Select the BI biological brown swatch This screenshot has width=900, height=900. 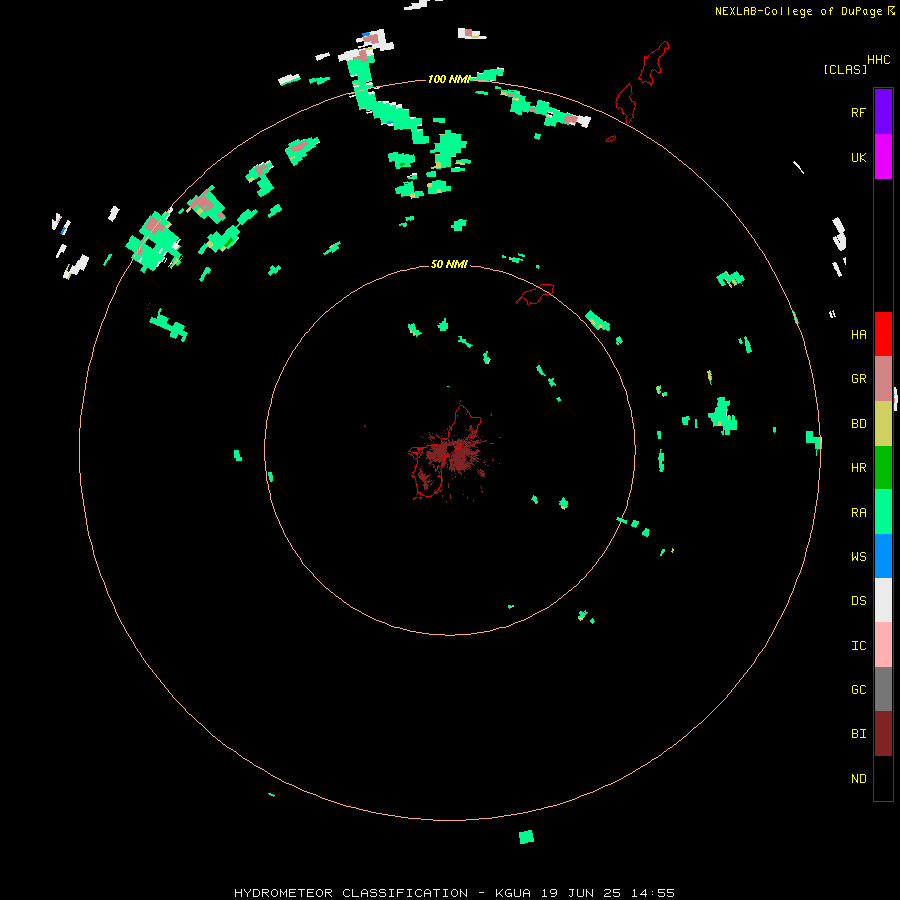pos(883,734)
